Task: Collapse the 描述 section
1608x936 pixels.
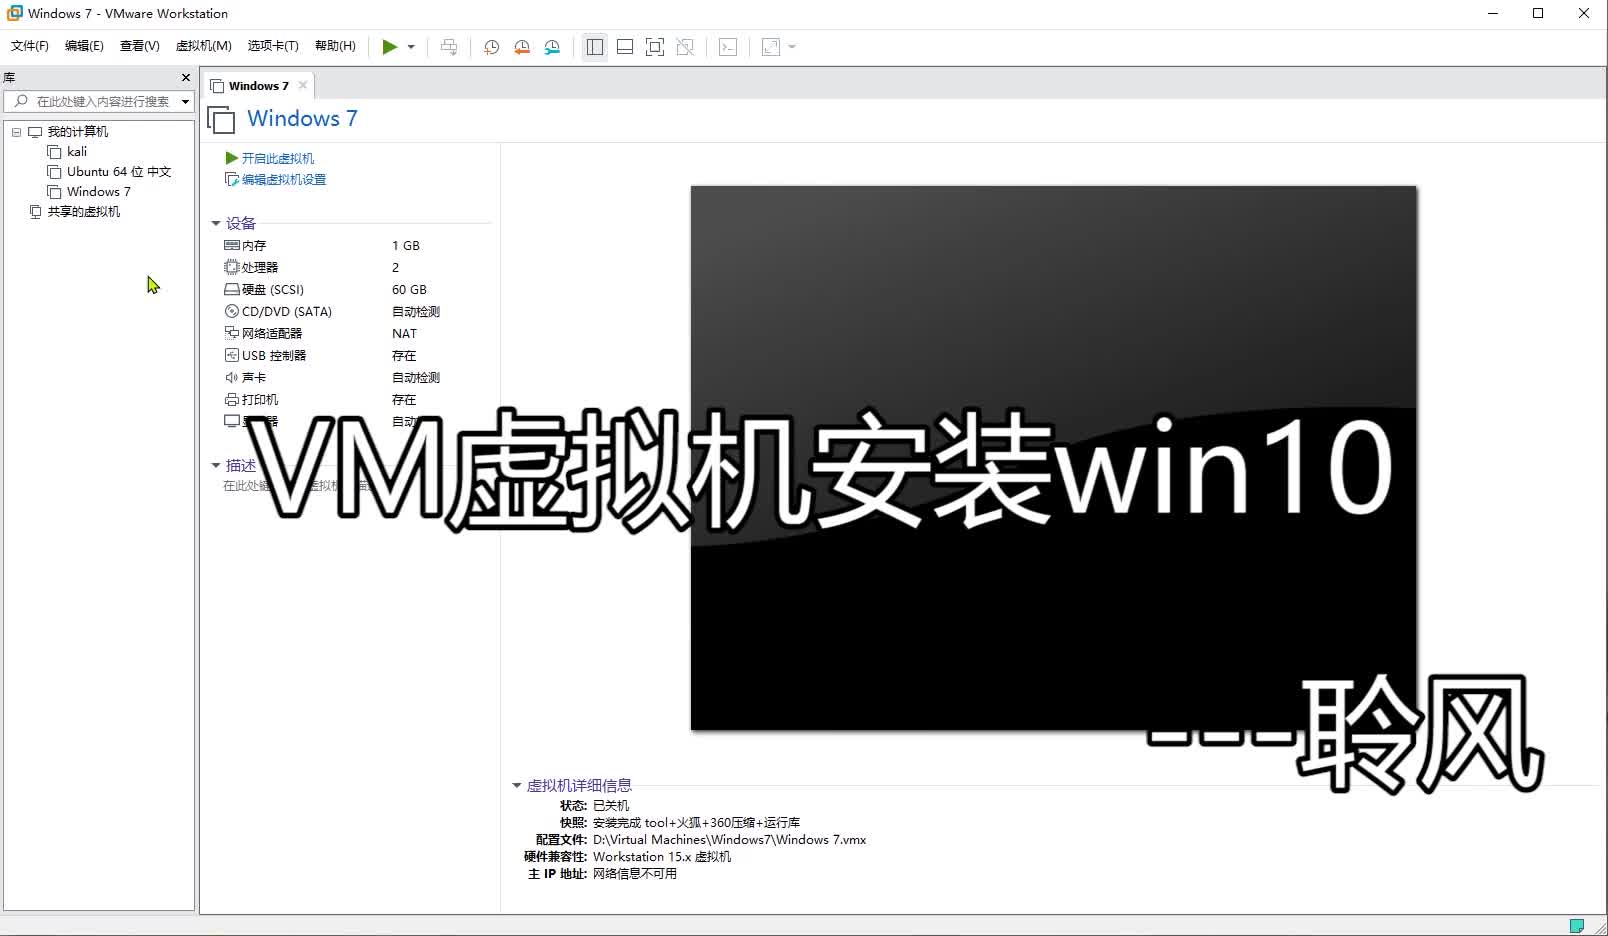Action: pos(215,466)
